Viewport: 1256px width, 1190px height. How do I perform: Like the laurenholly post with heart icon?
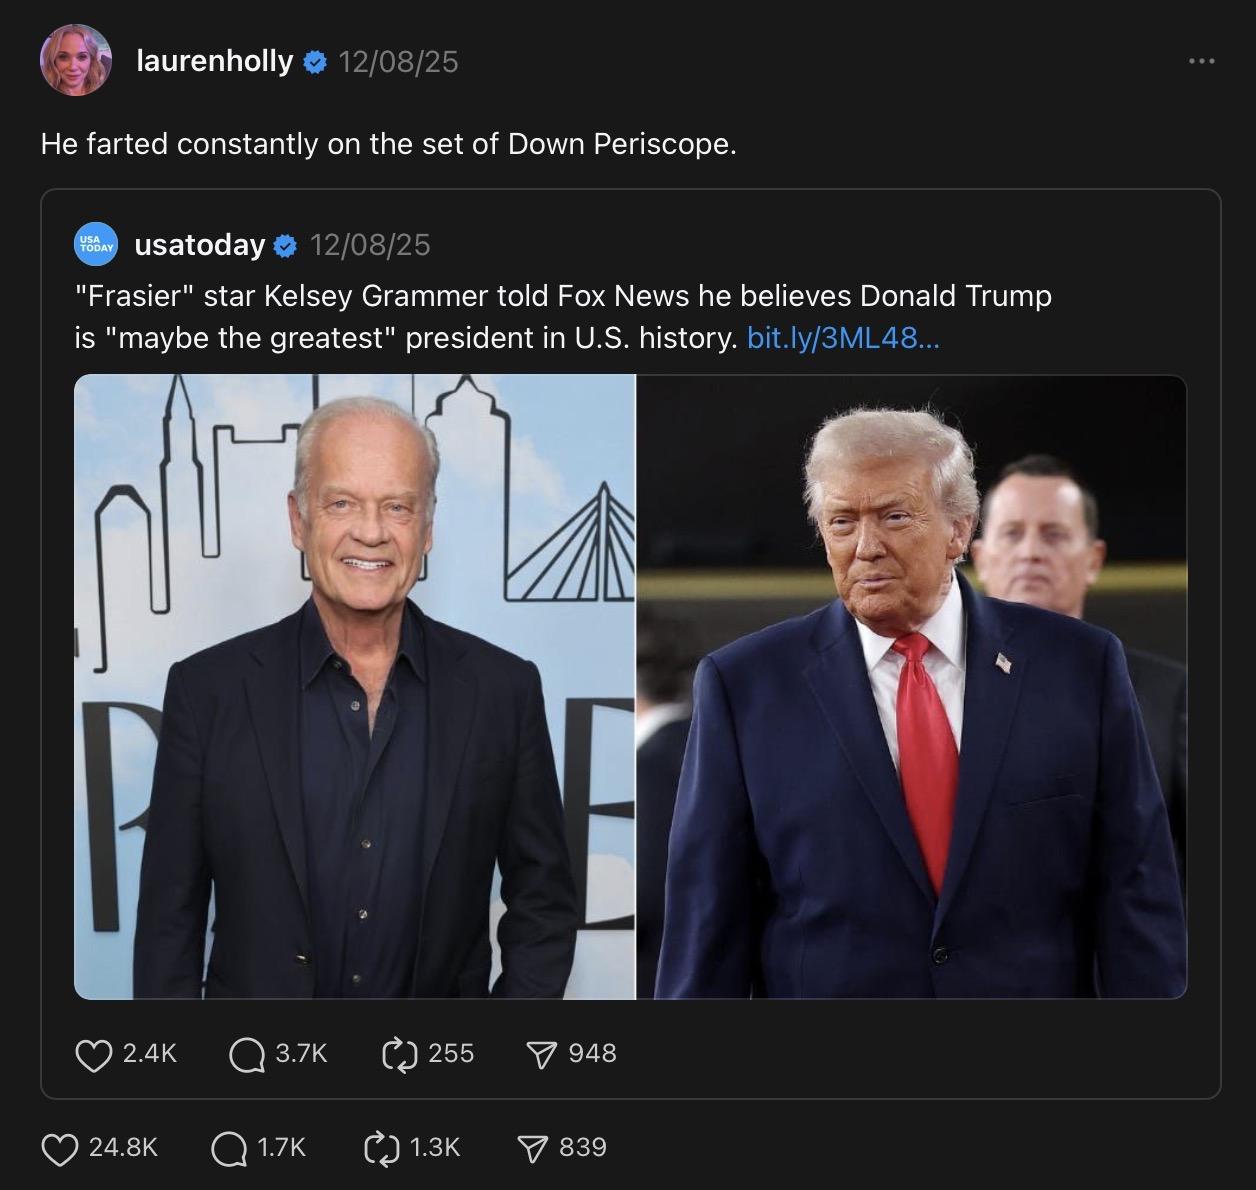pos(60,1148)
